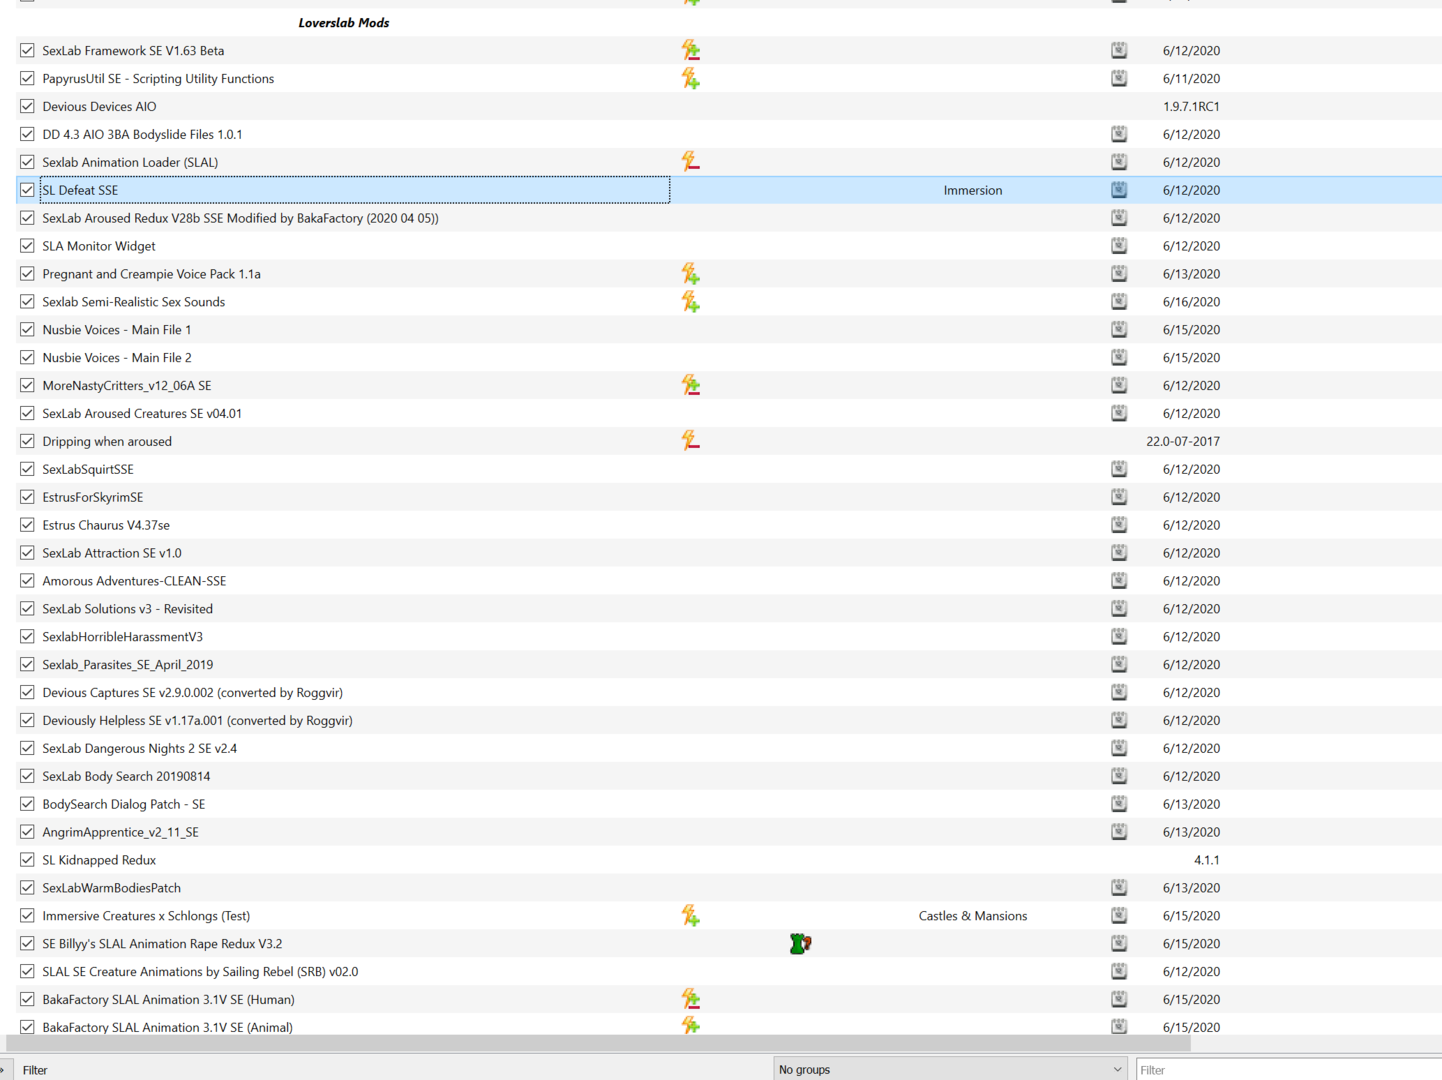Click the conflict lightning icon for SexLab Framework SE

pyautogui.click(x=690, y=50)
